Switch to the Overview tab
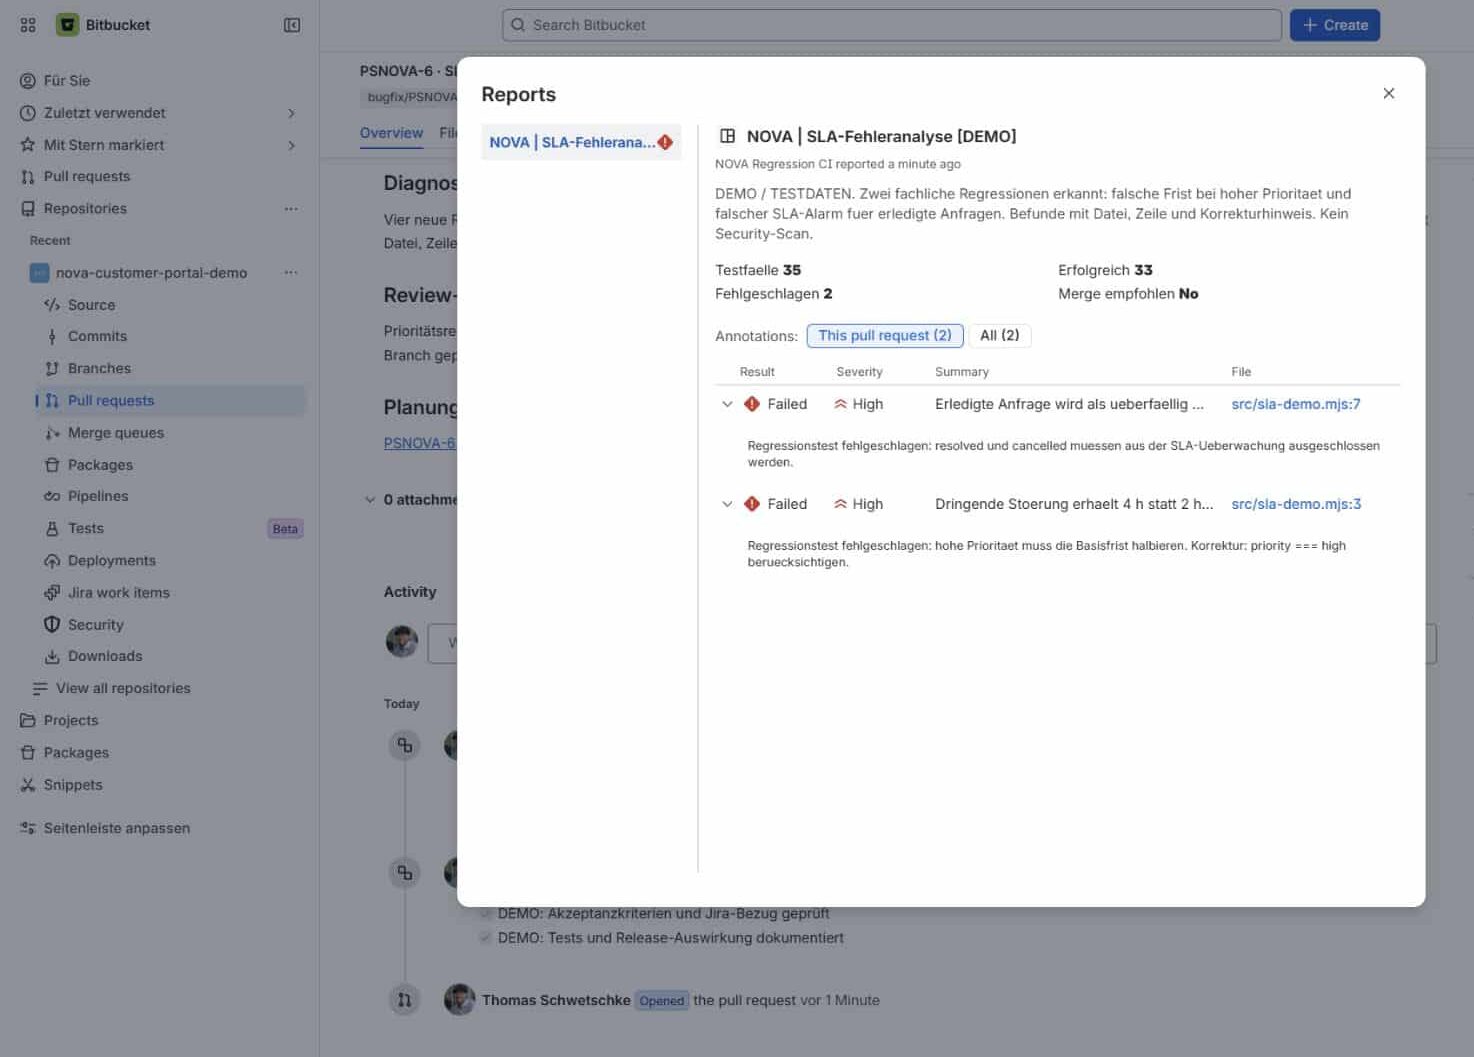This screenshot has width=1474, height=1057. tap(391, 133)
